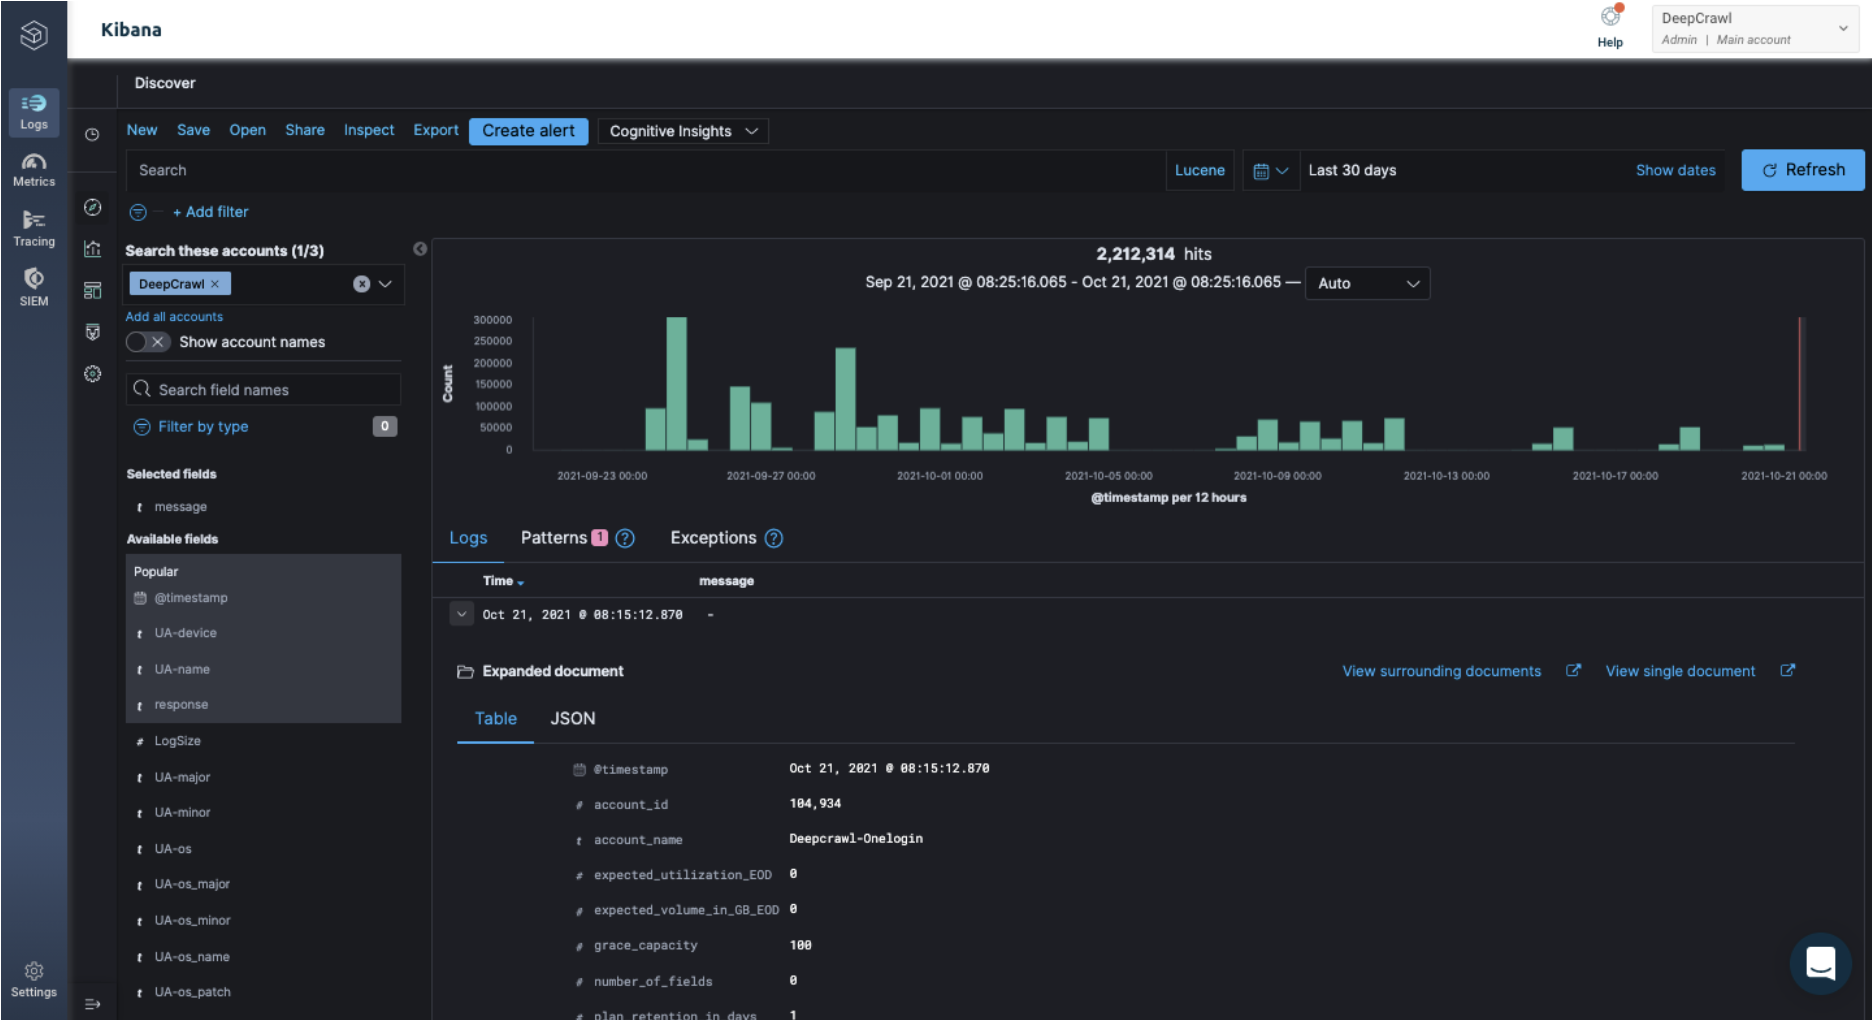Open the filter options circle icon
This screenshot has height=1020, width=1872.
138,212
